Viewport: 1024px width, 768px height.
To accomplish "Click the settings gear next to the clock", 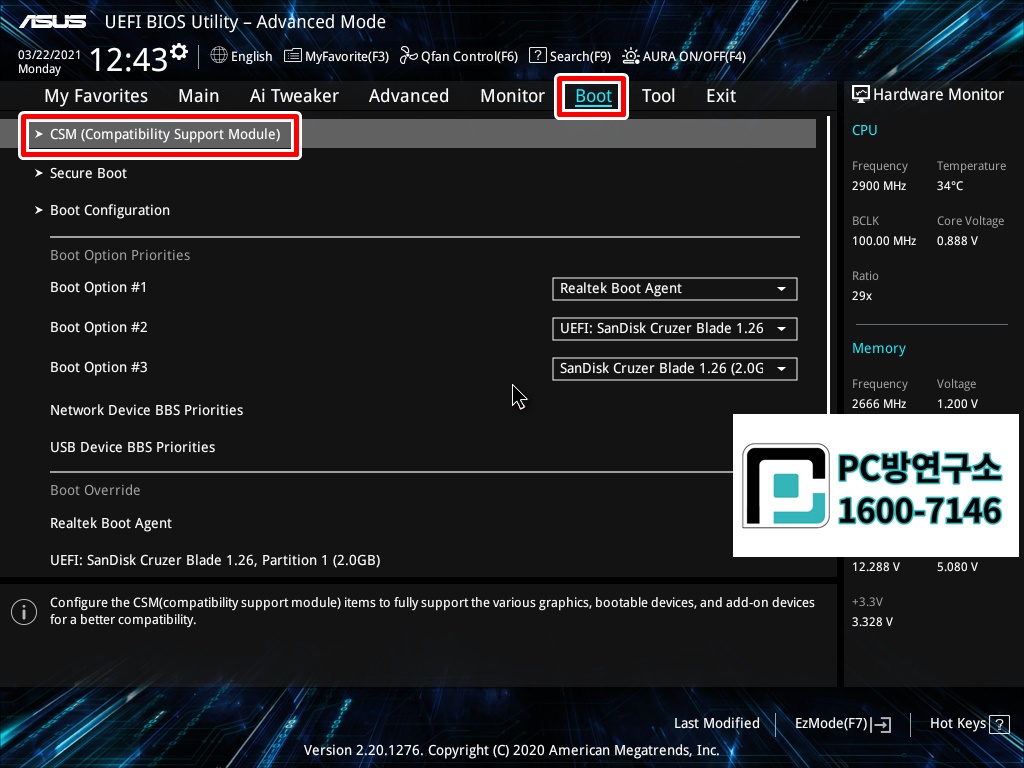I will 179,52.
